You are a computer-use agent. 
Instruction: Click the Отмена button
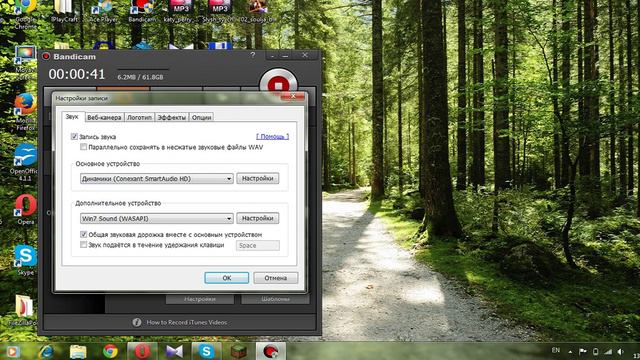[x=276, y=278]
